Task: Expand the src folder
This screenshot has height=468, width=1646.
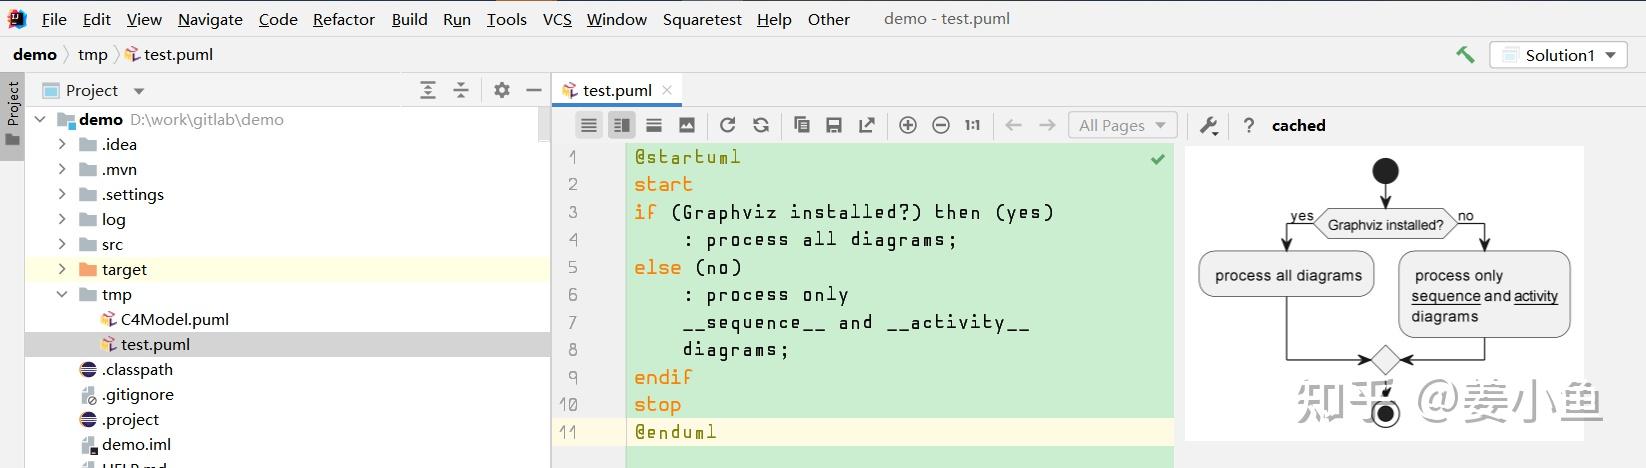Action: [x=62, y=244]
